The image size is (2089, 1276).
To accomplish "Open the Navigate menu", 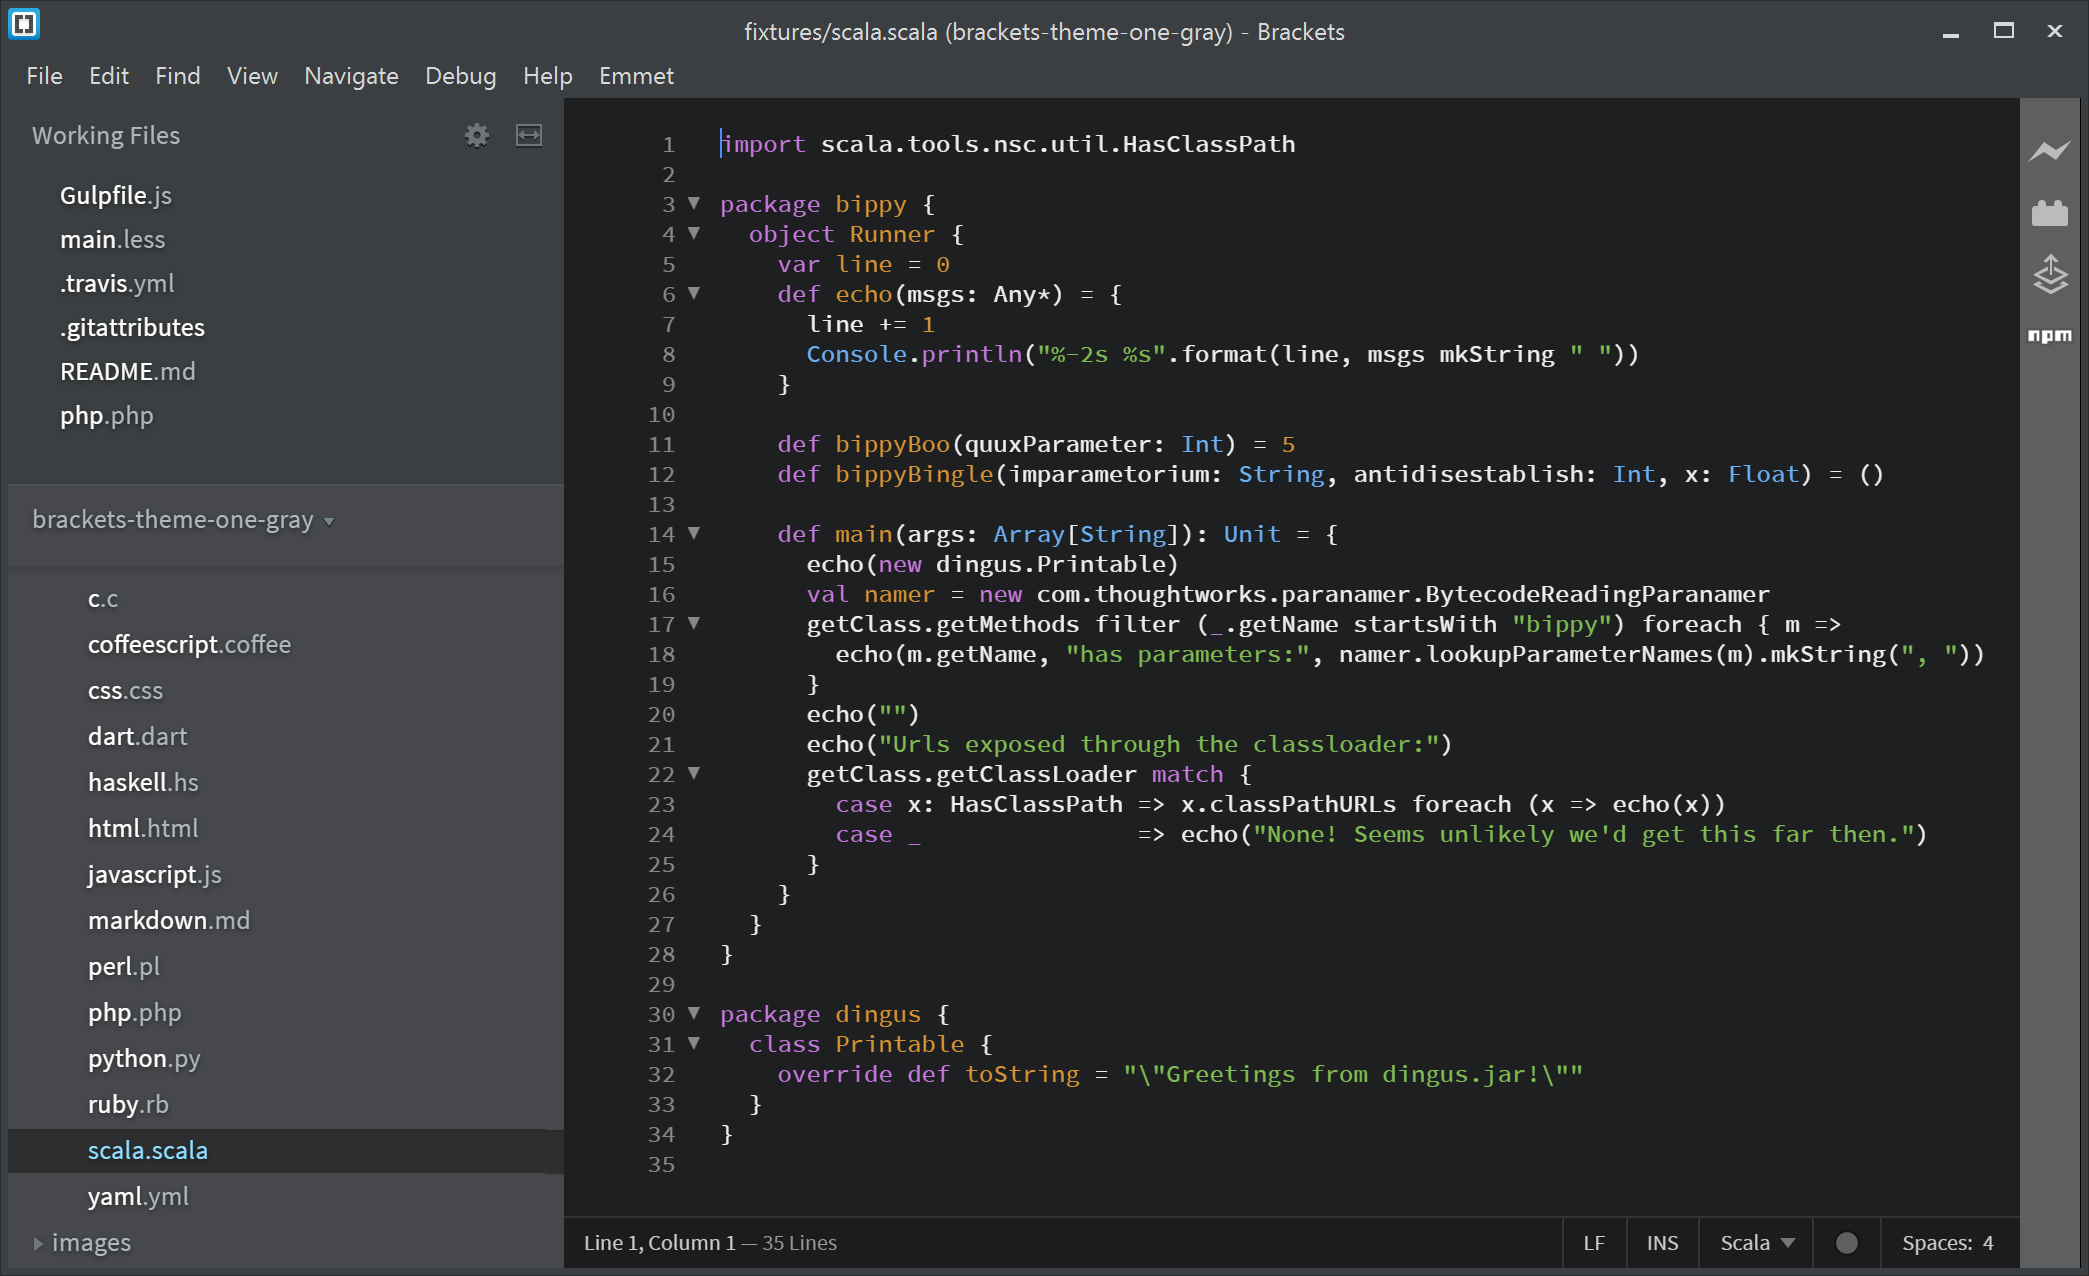I will click(351, 76).
